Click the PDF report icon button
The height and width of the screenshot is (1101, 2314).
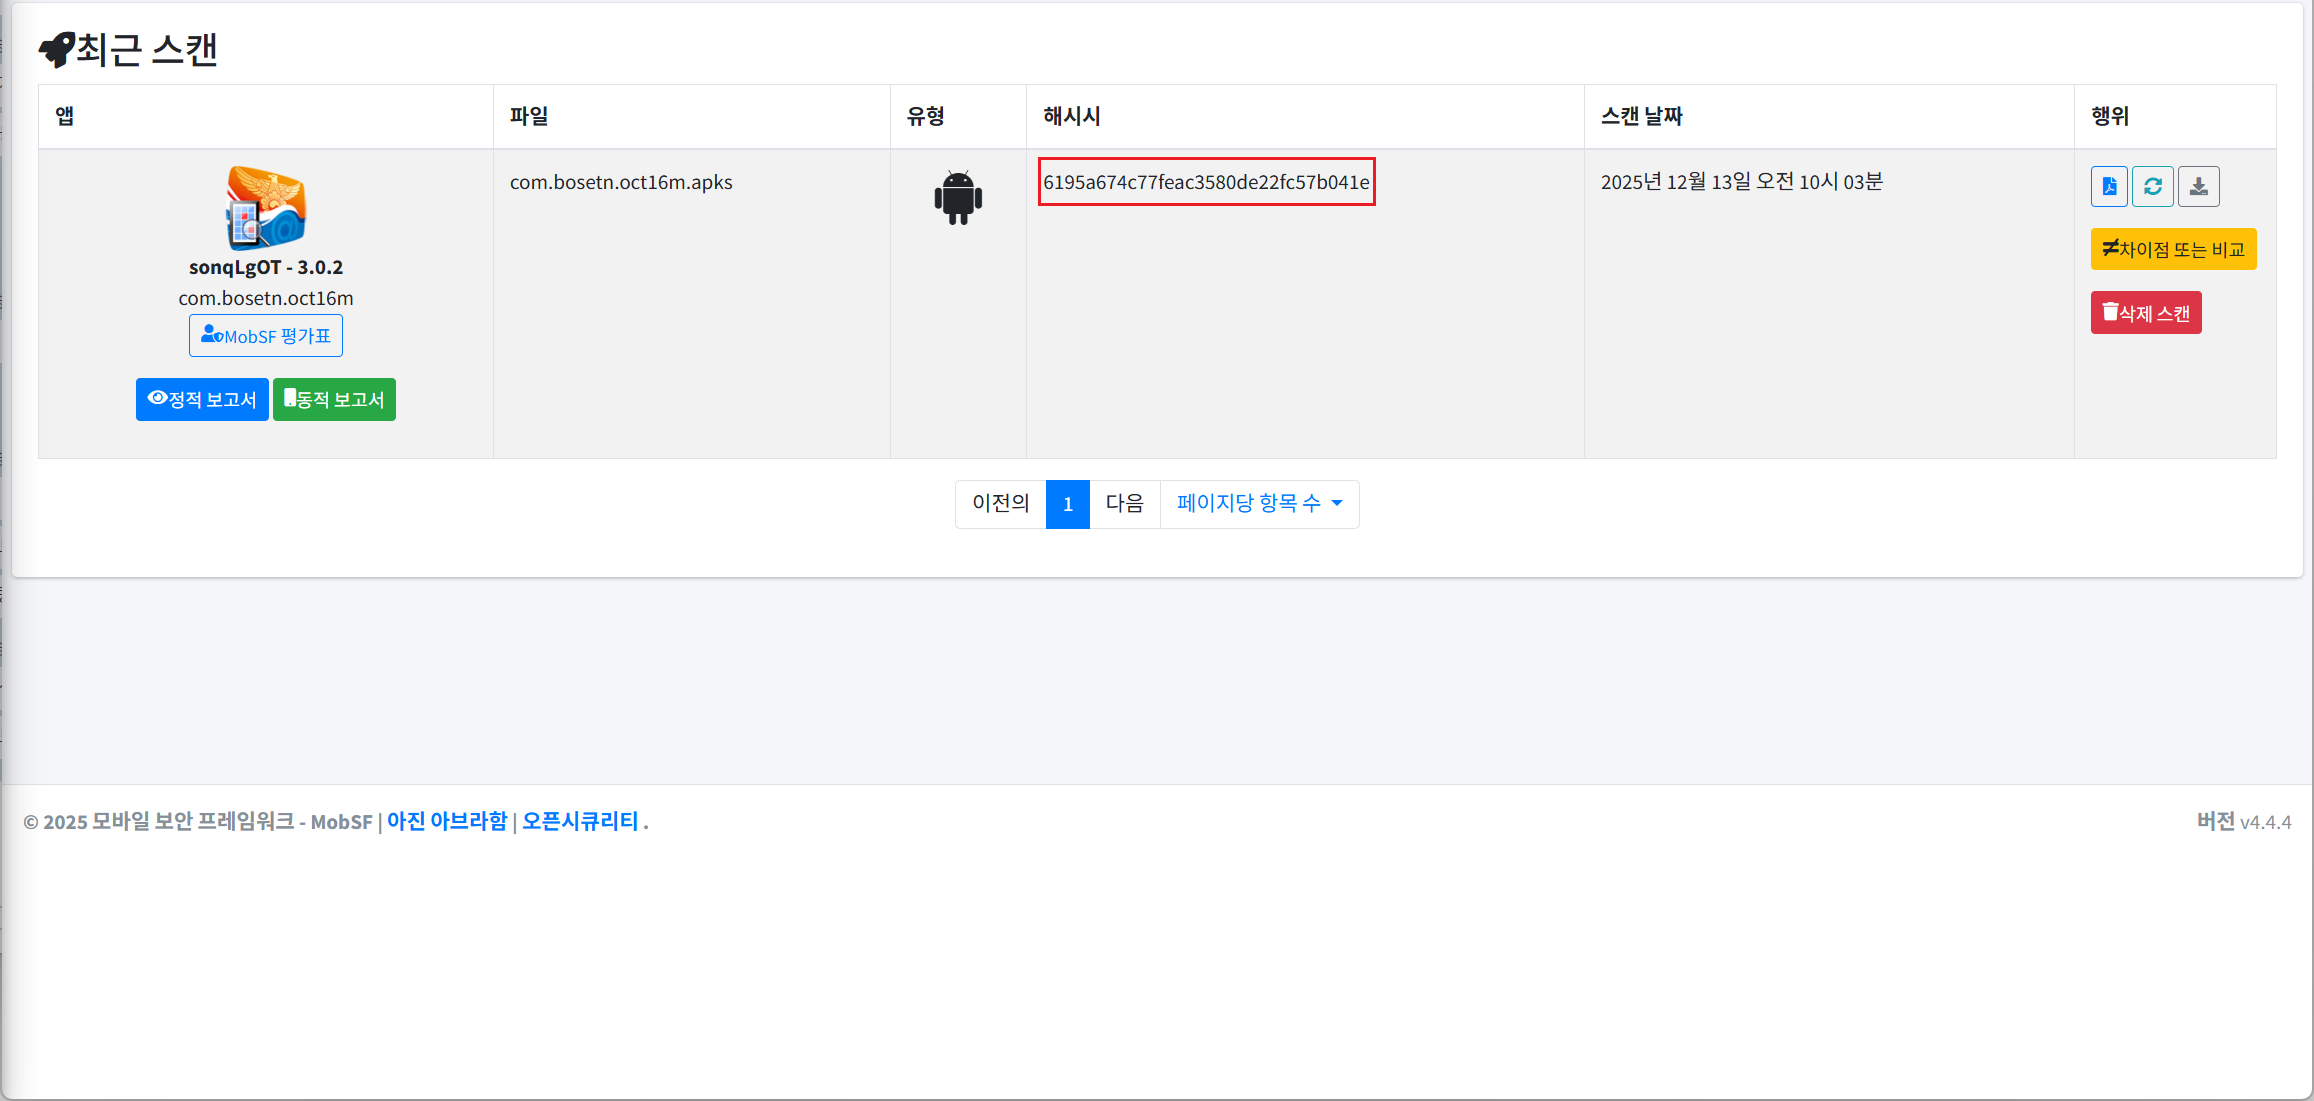(x=2109, y=187)
